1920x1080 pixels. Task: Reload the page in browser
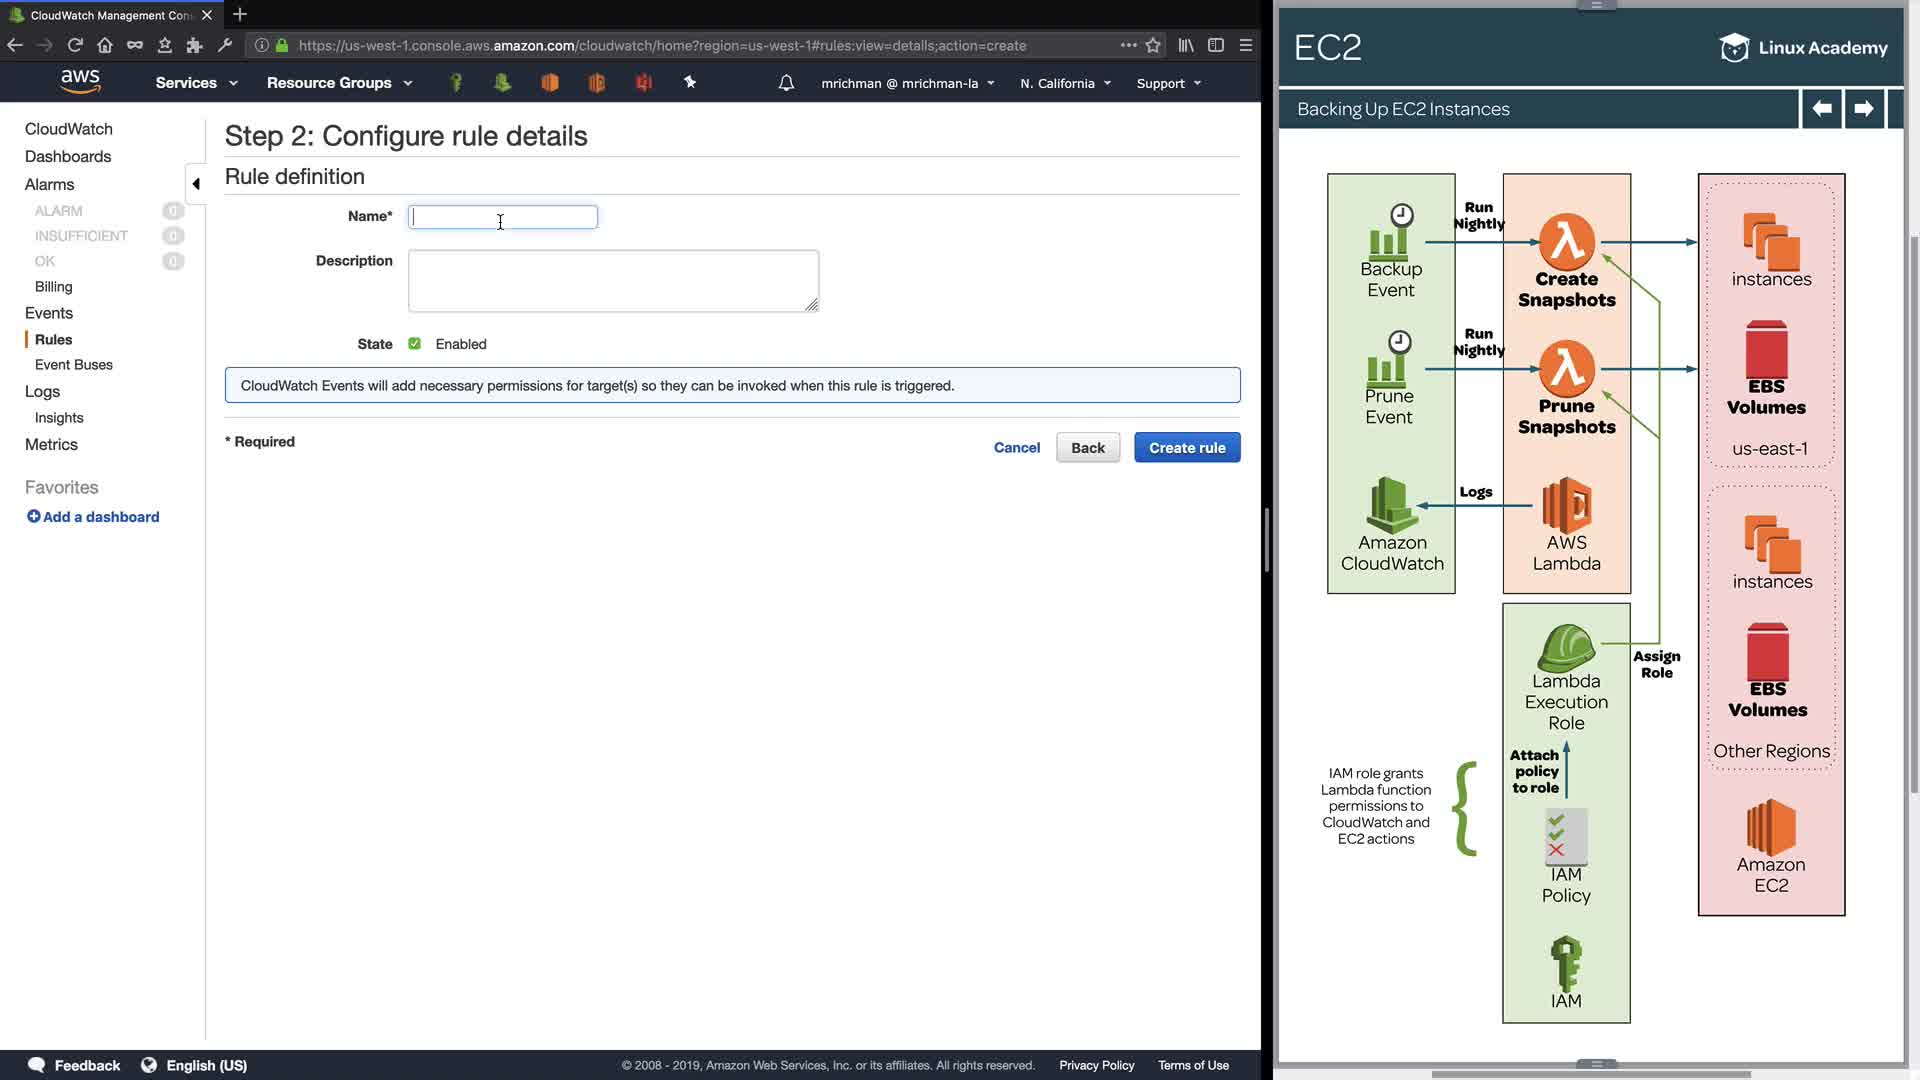pos(75,45)
